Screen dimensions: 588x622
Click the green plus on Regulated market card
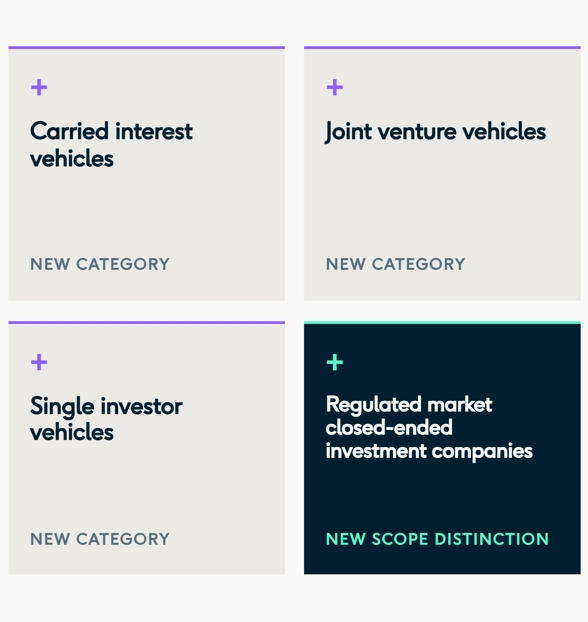coord(334,362)
